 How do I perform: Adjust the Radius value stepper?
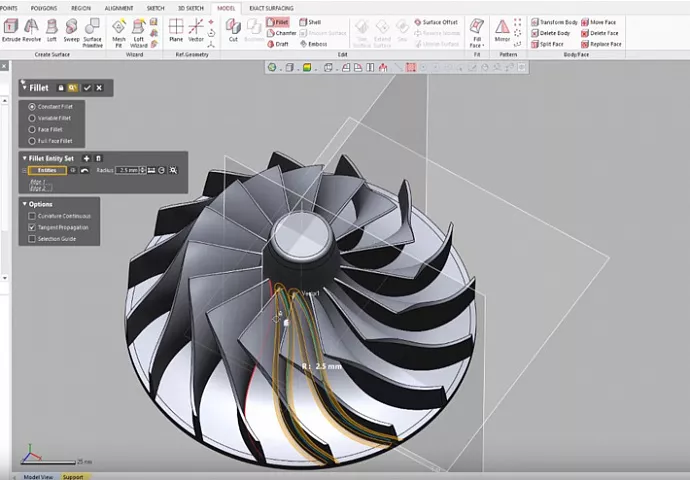click(x=143, y=170)
